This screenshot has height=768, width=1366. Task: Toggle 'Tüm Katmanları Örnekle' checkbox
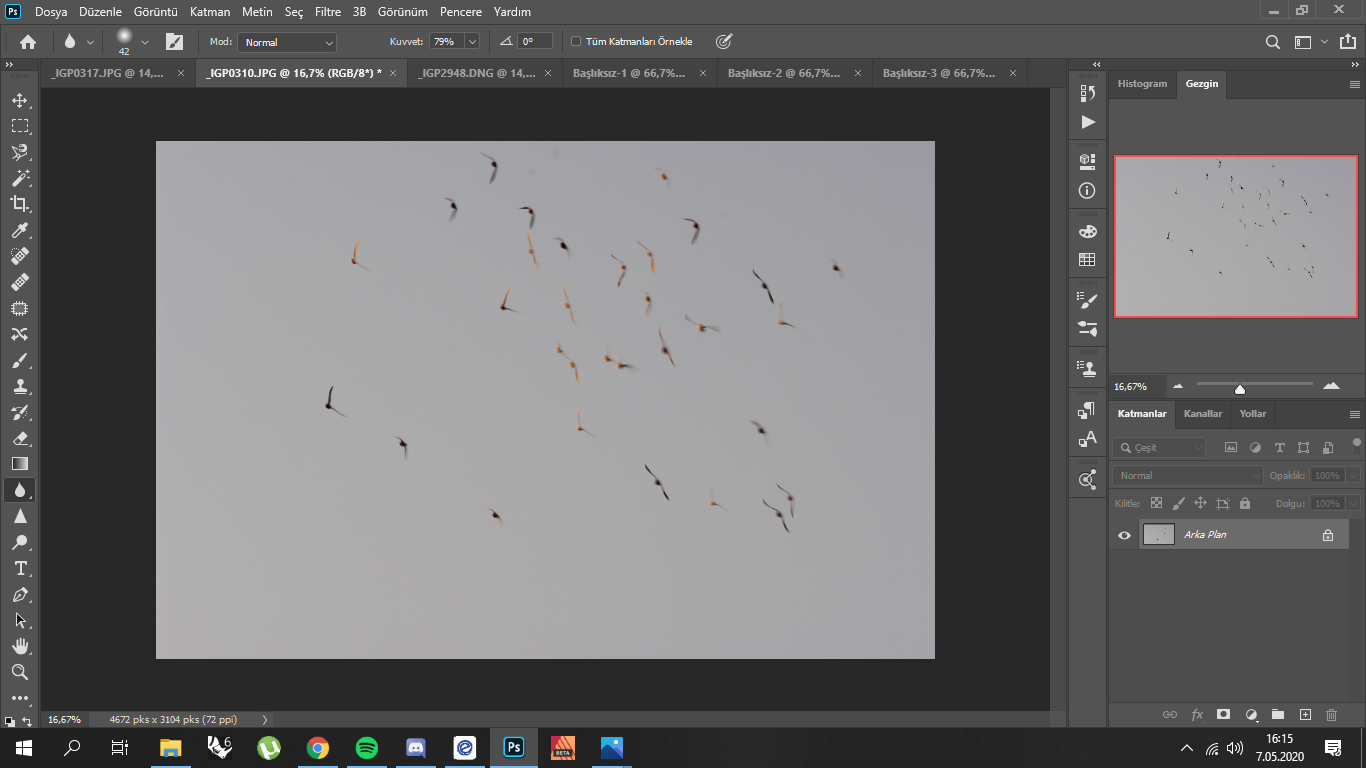(x=576, y=42)
